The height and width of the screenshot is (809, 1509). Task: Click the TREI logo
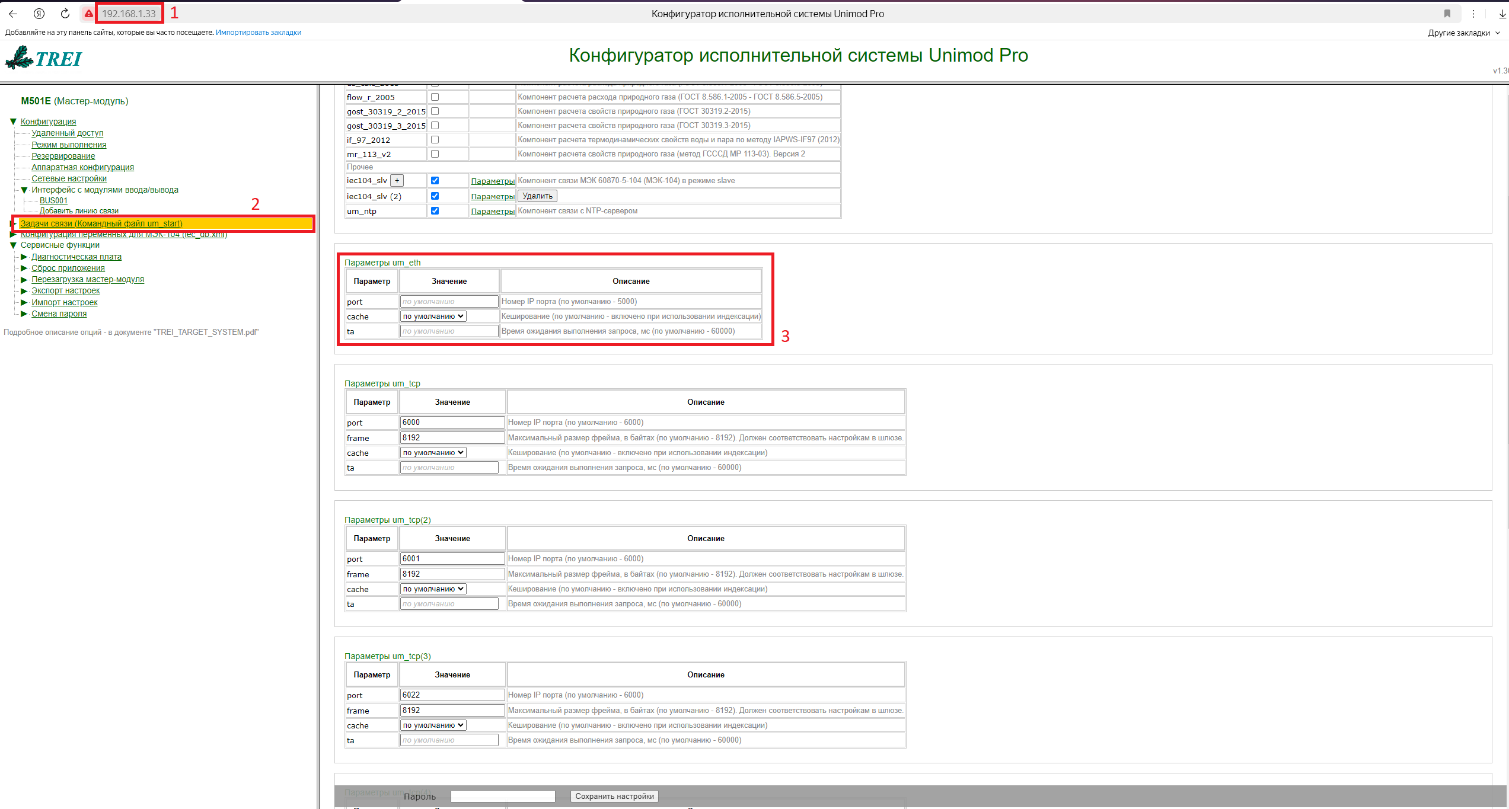[43, 58]
